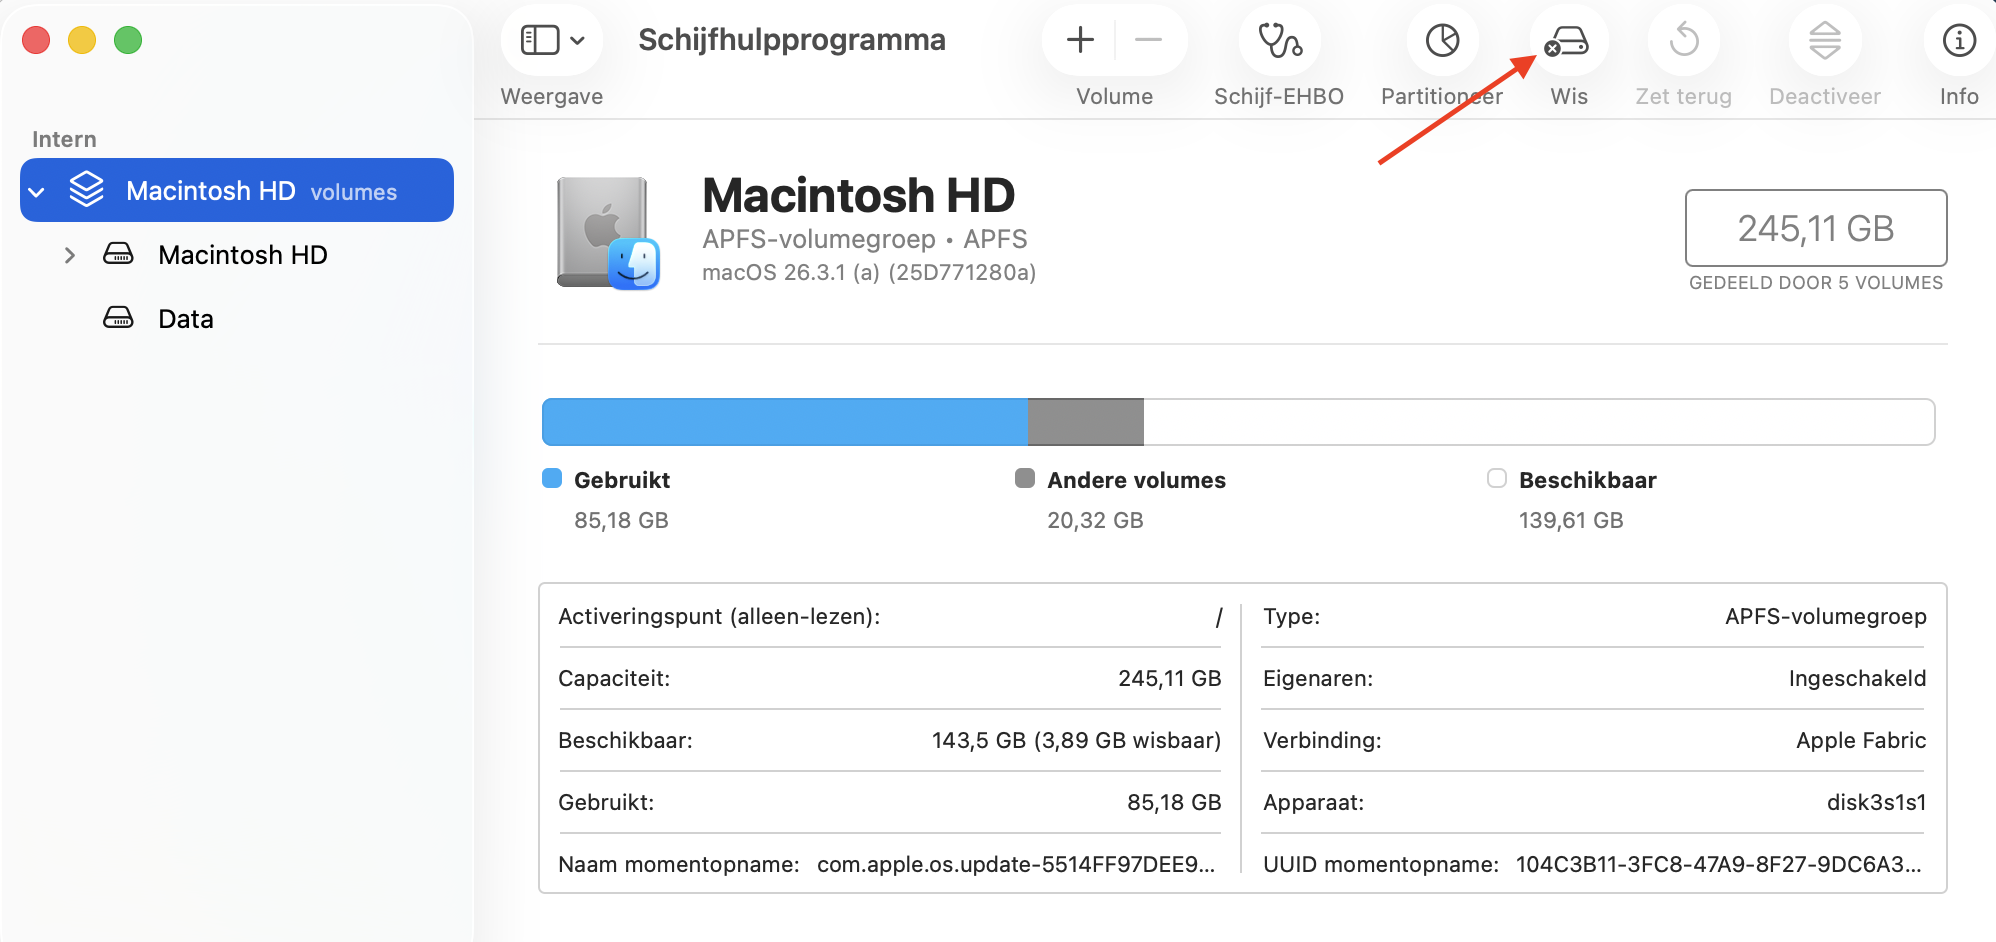Select the Data volume in the sidebar
This screenshot has height=942, width=1996.
click(x=184, y=318)
